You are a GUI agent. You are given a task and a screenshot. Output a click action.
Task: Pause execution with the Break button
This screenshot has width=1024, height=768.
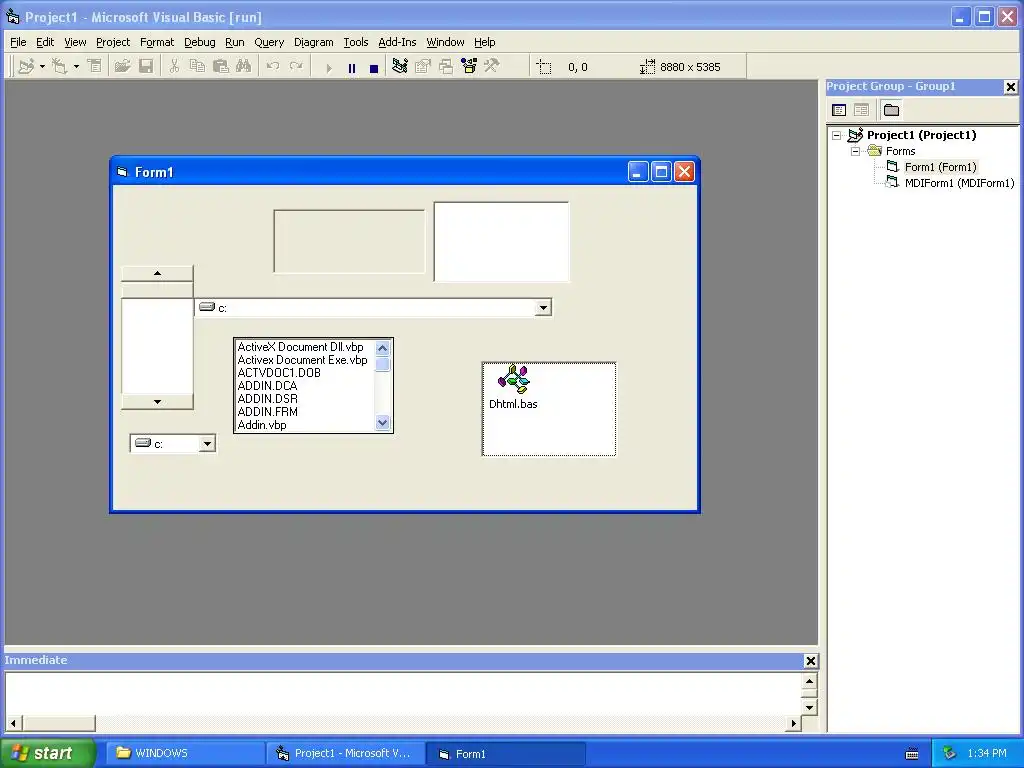pyautogui.click(x=351, y=68)
